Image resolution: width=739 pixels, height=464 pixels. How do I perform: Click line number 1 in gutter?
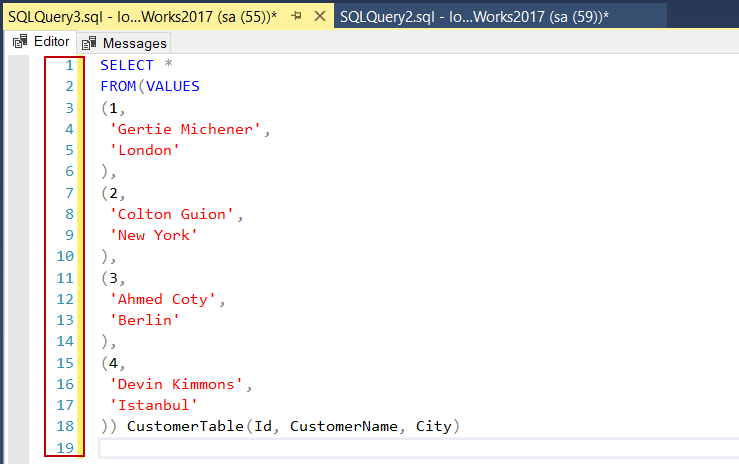point(69,65)
